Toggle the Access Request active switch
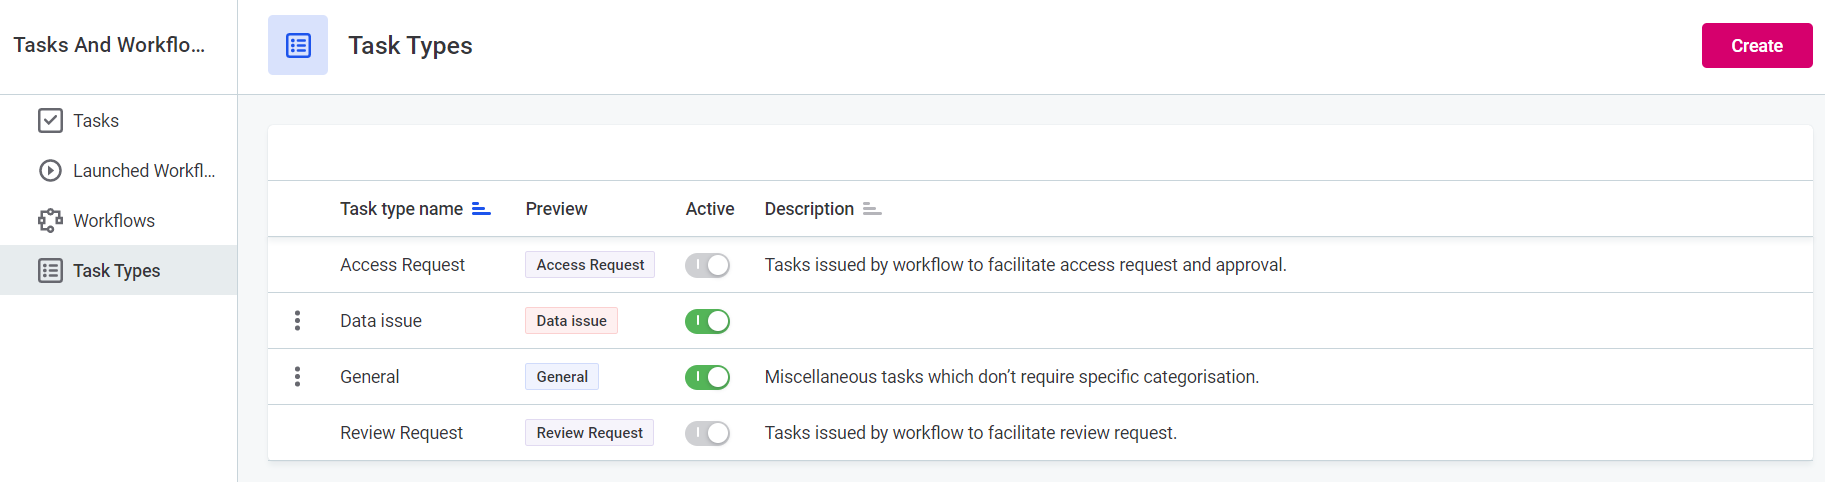This screenshot has width=1825, height=482. tap(707, 265)
